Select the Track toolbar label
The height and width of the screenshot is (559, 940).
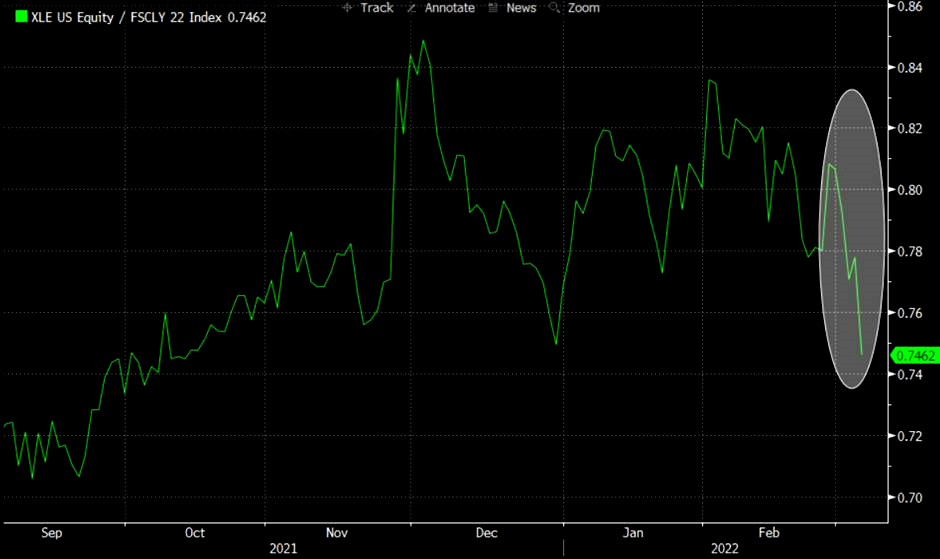pyautogui.click(x=377, y=8)
